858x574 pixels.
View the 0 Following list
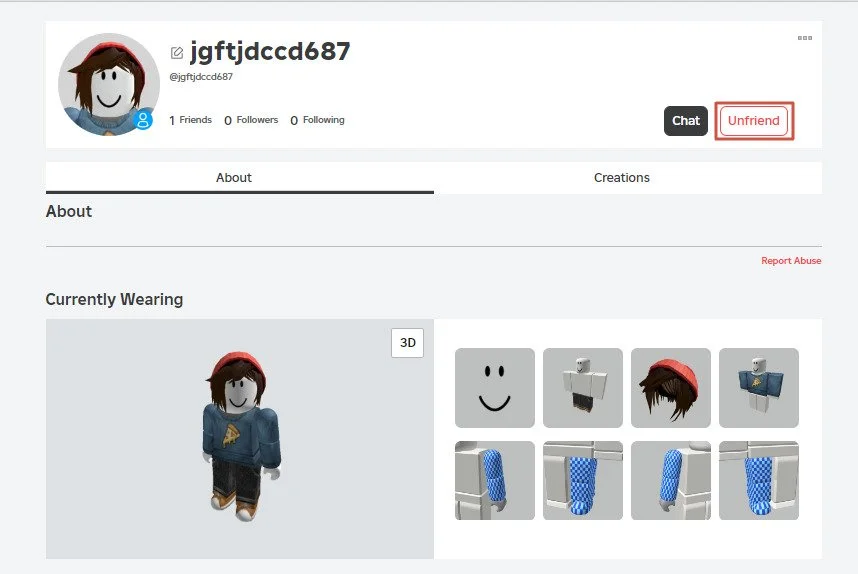pyautogui.click(x=317, y=120)
